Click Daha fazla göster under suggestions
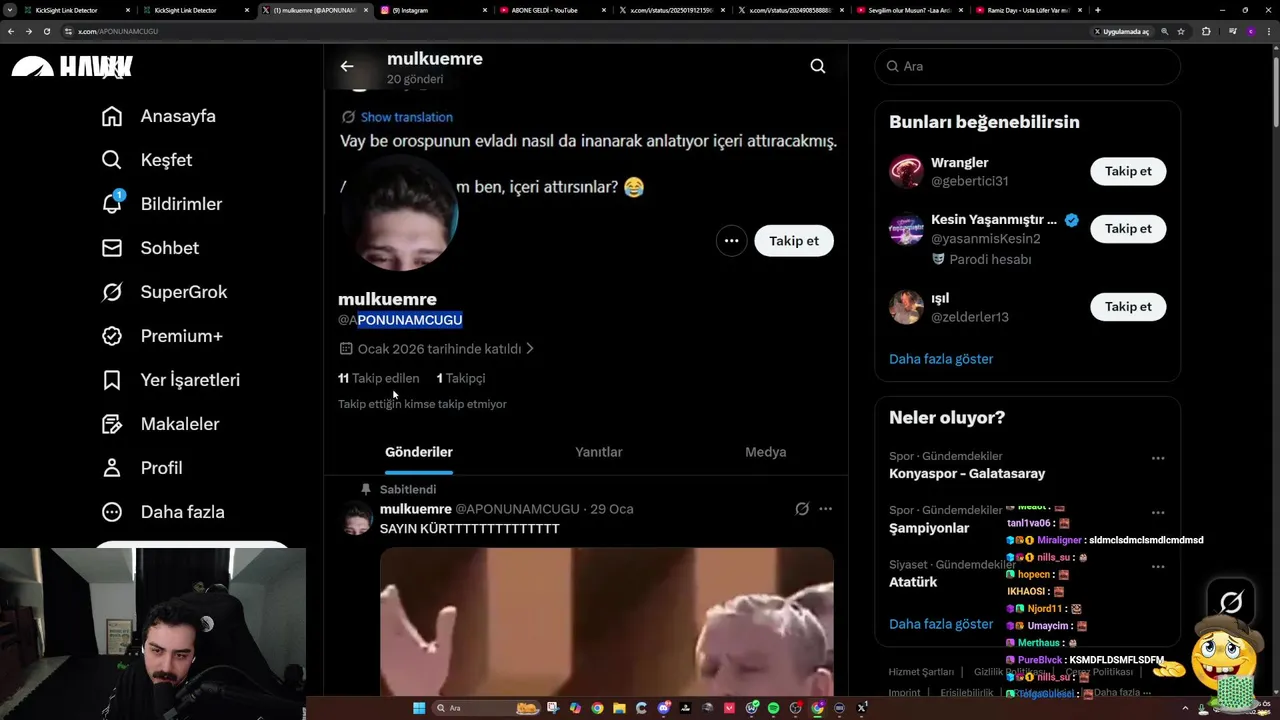Image resolution: width=1280 pixels, height=720 pixels. [x=941, y=359]
